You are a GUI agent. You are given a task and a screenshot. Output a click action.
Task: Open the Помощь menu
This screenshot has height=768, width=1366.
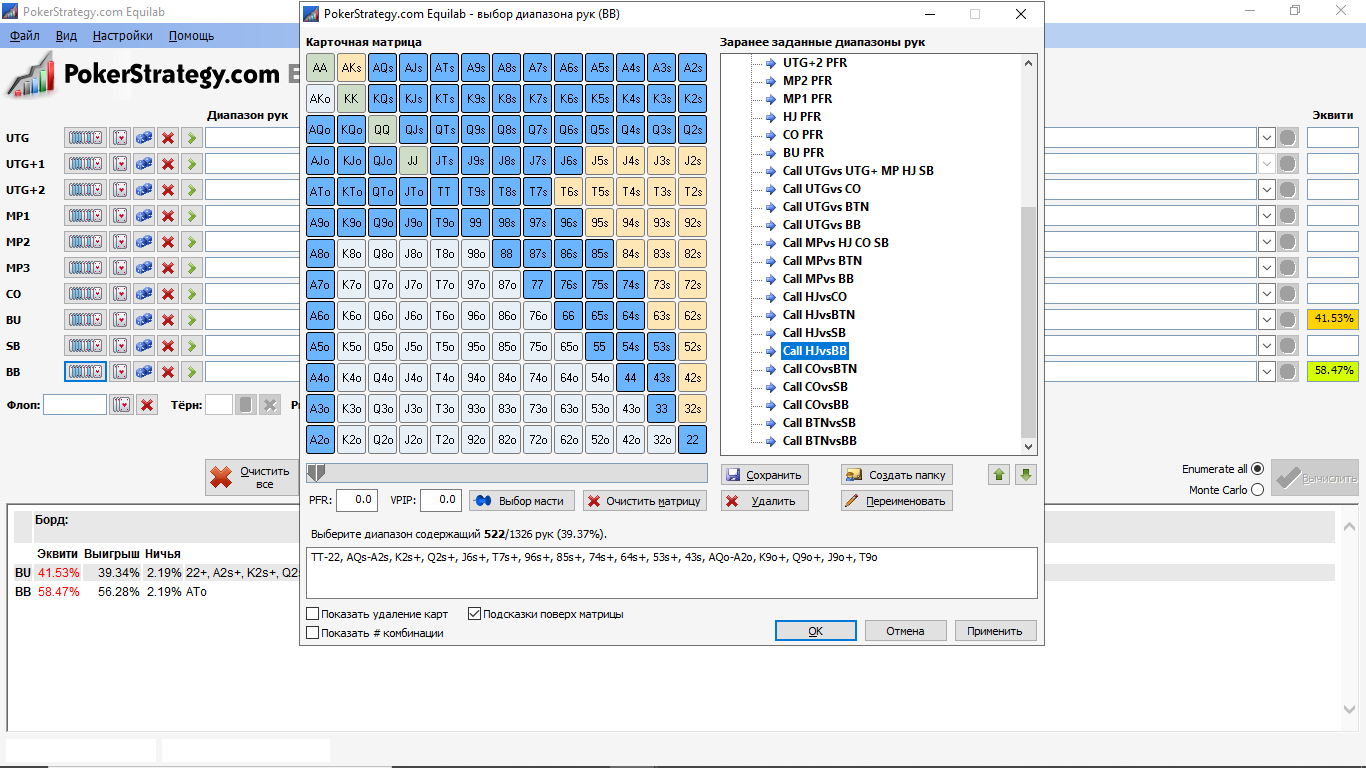click(x=191, y=36)
